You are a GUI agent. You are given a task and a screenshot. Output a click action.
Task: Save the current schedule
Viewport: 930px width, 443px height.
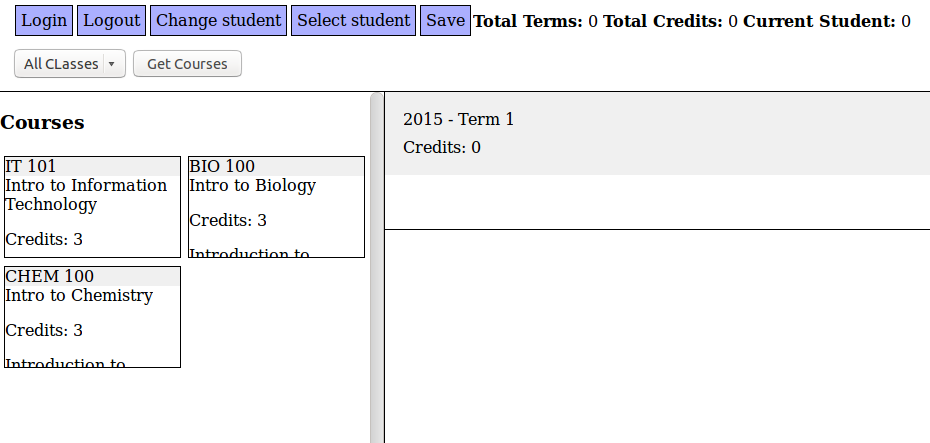coord(445,21)
